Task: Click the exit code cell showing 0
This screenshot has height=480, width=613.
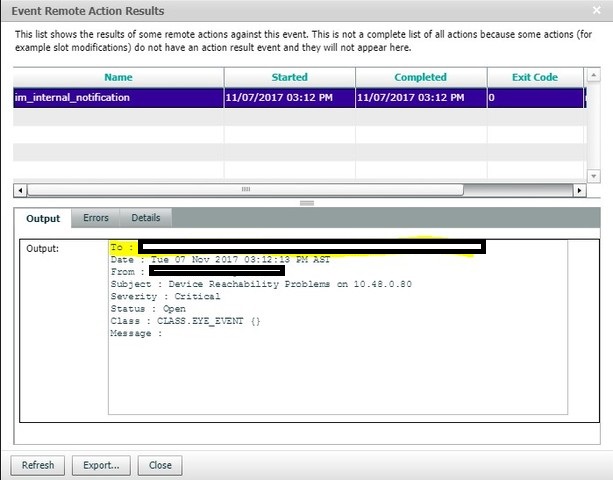Action: (534, 98)
